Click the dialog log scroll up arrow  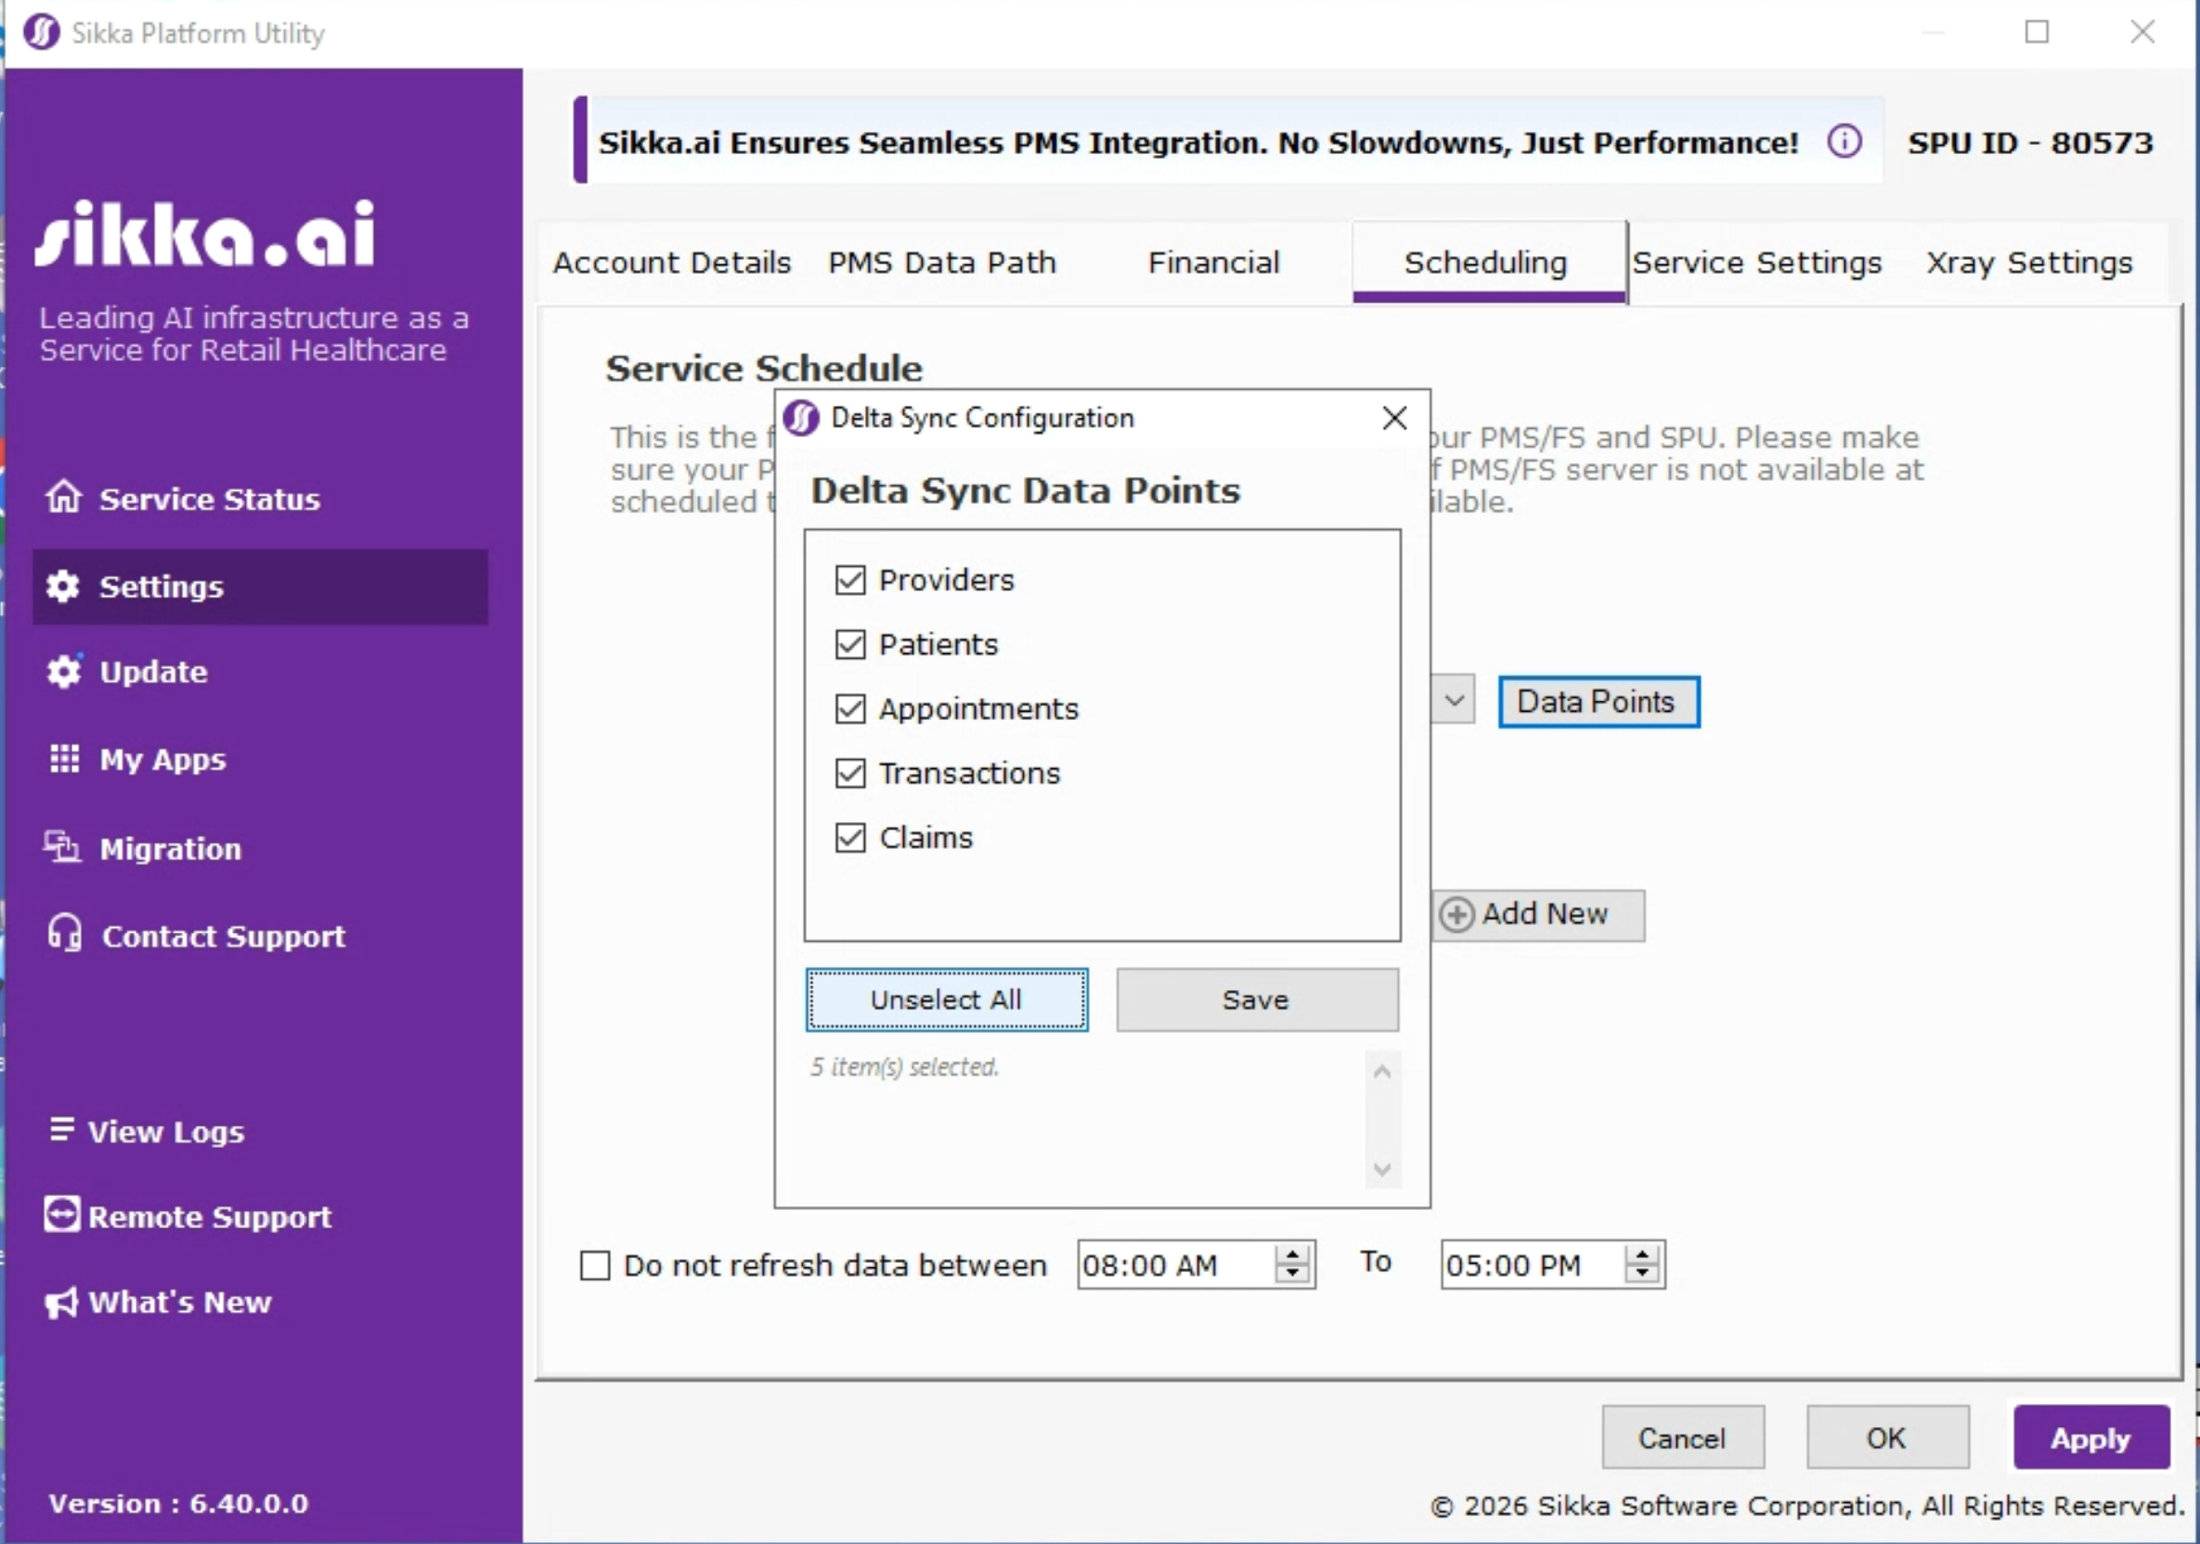click(x=1382, y=1071)
